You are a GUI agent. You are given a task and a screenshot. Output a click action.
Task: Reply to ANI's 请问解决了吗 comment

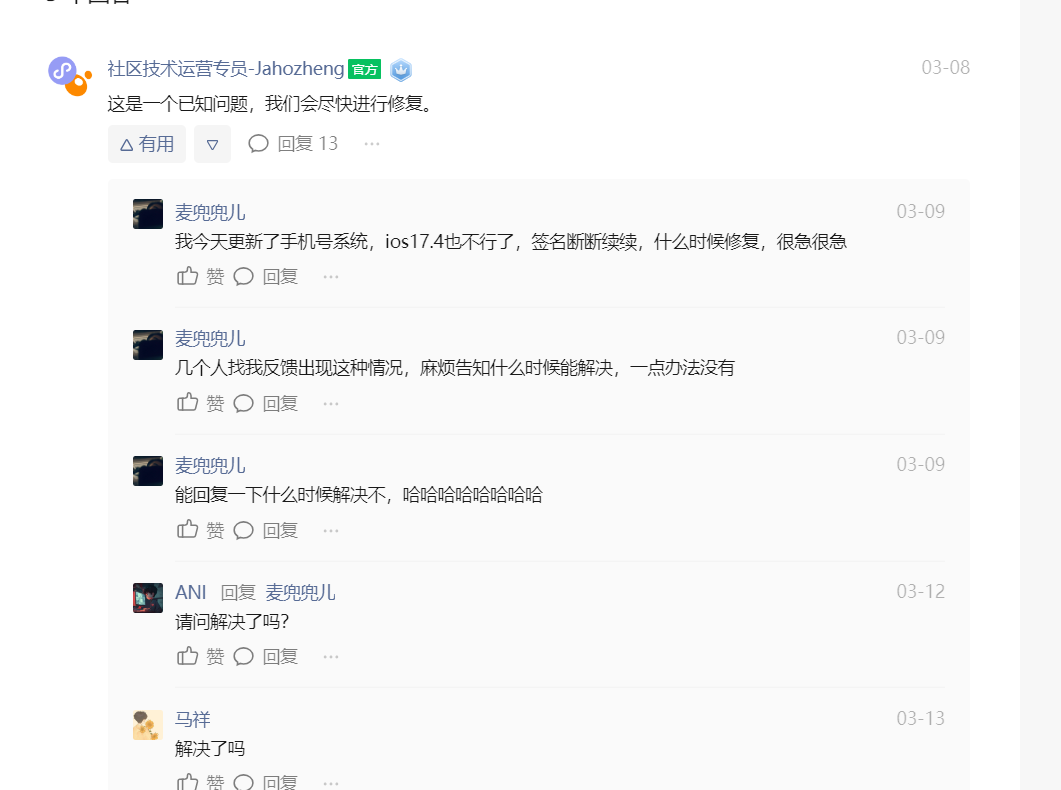pyautogui.click(x=266, y=657)
